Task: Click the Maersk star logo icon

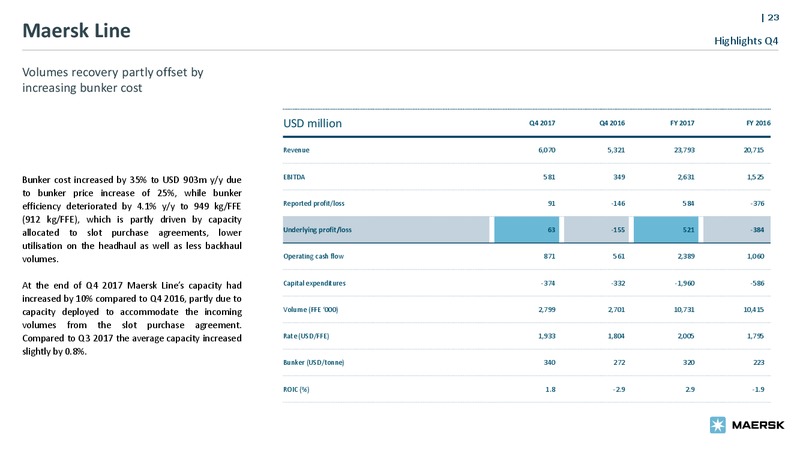Action: (x=717, y=424)
